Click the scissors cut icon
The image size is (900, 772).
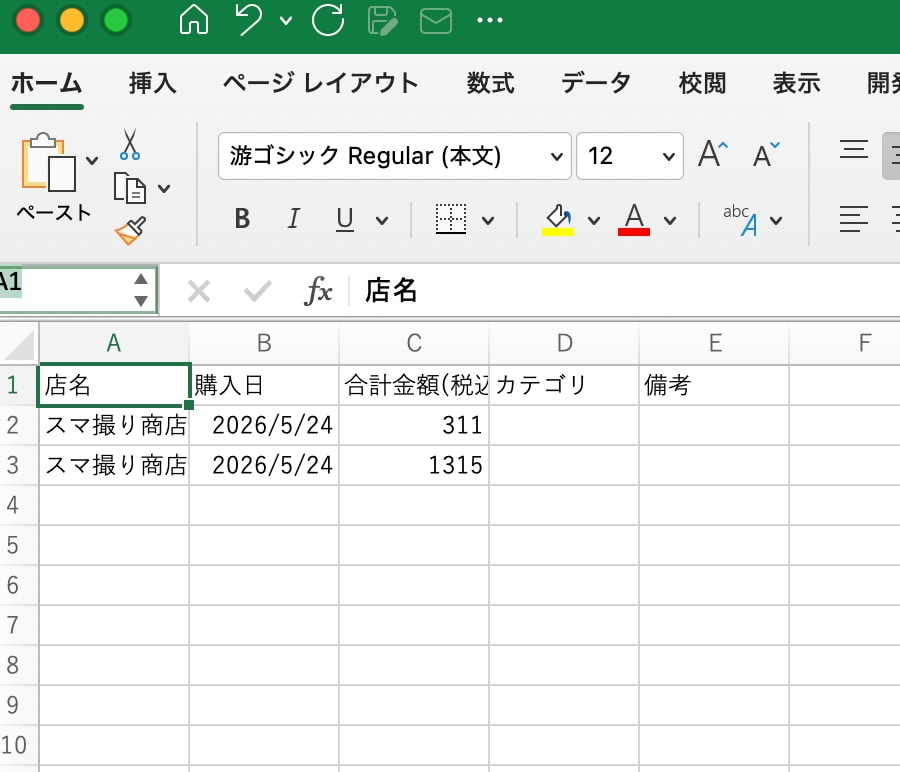click(130, 144)
